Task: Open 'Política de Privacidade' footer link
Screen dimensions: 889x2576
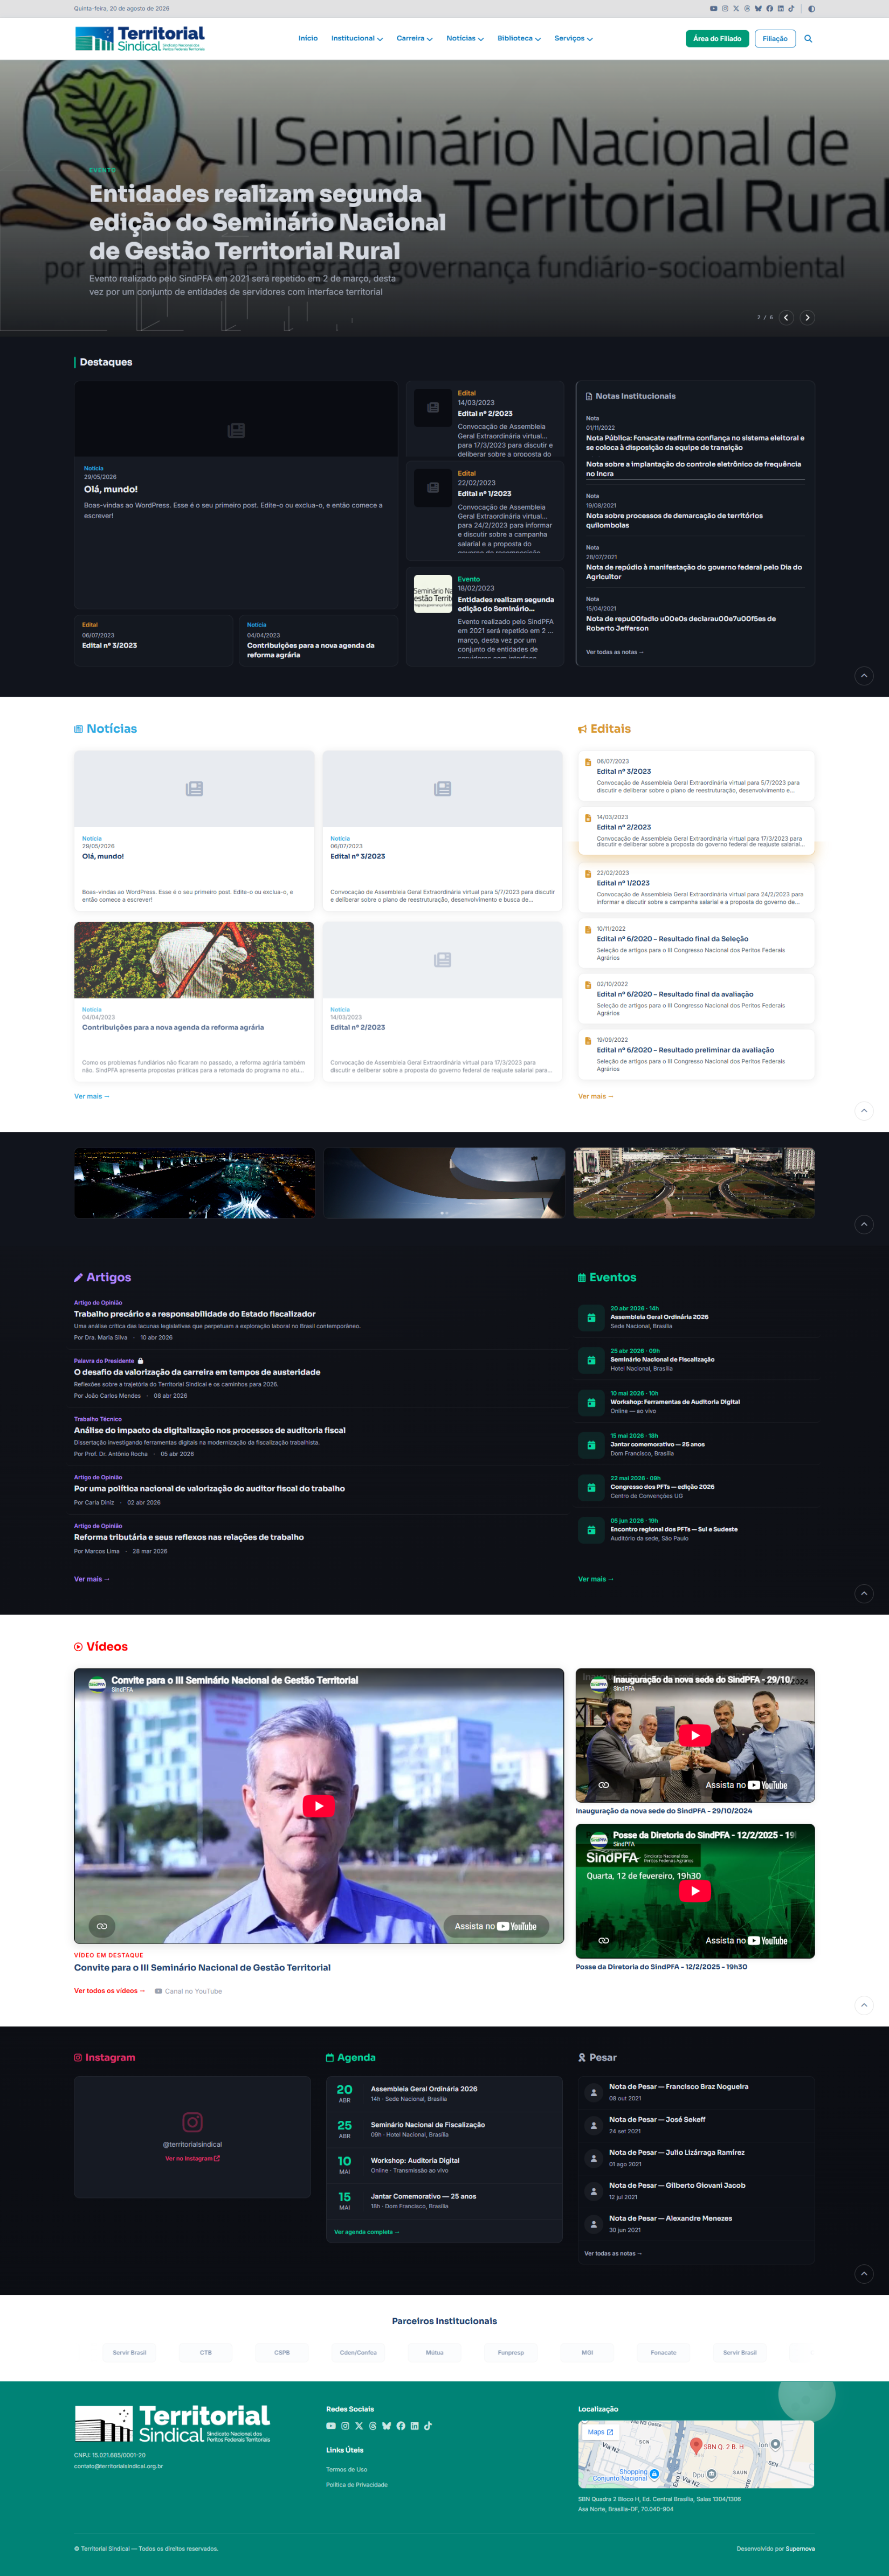Action: (357, 2484)
